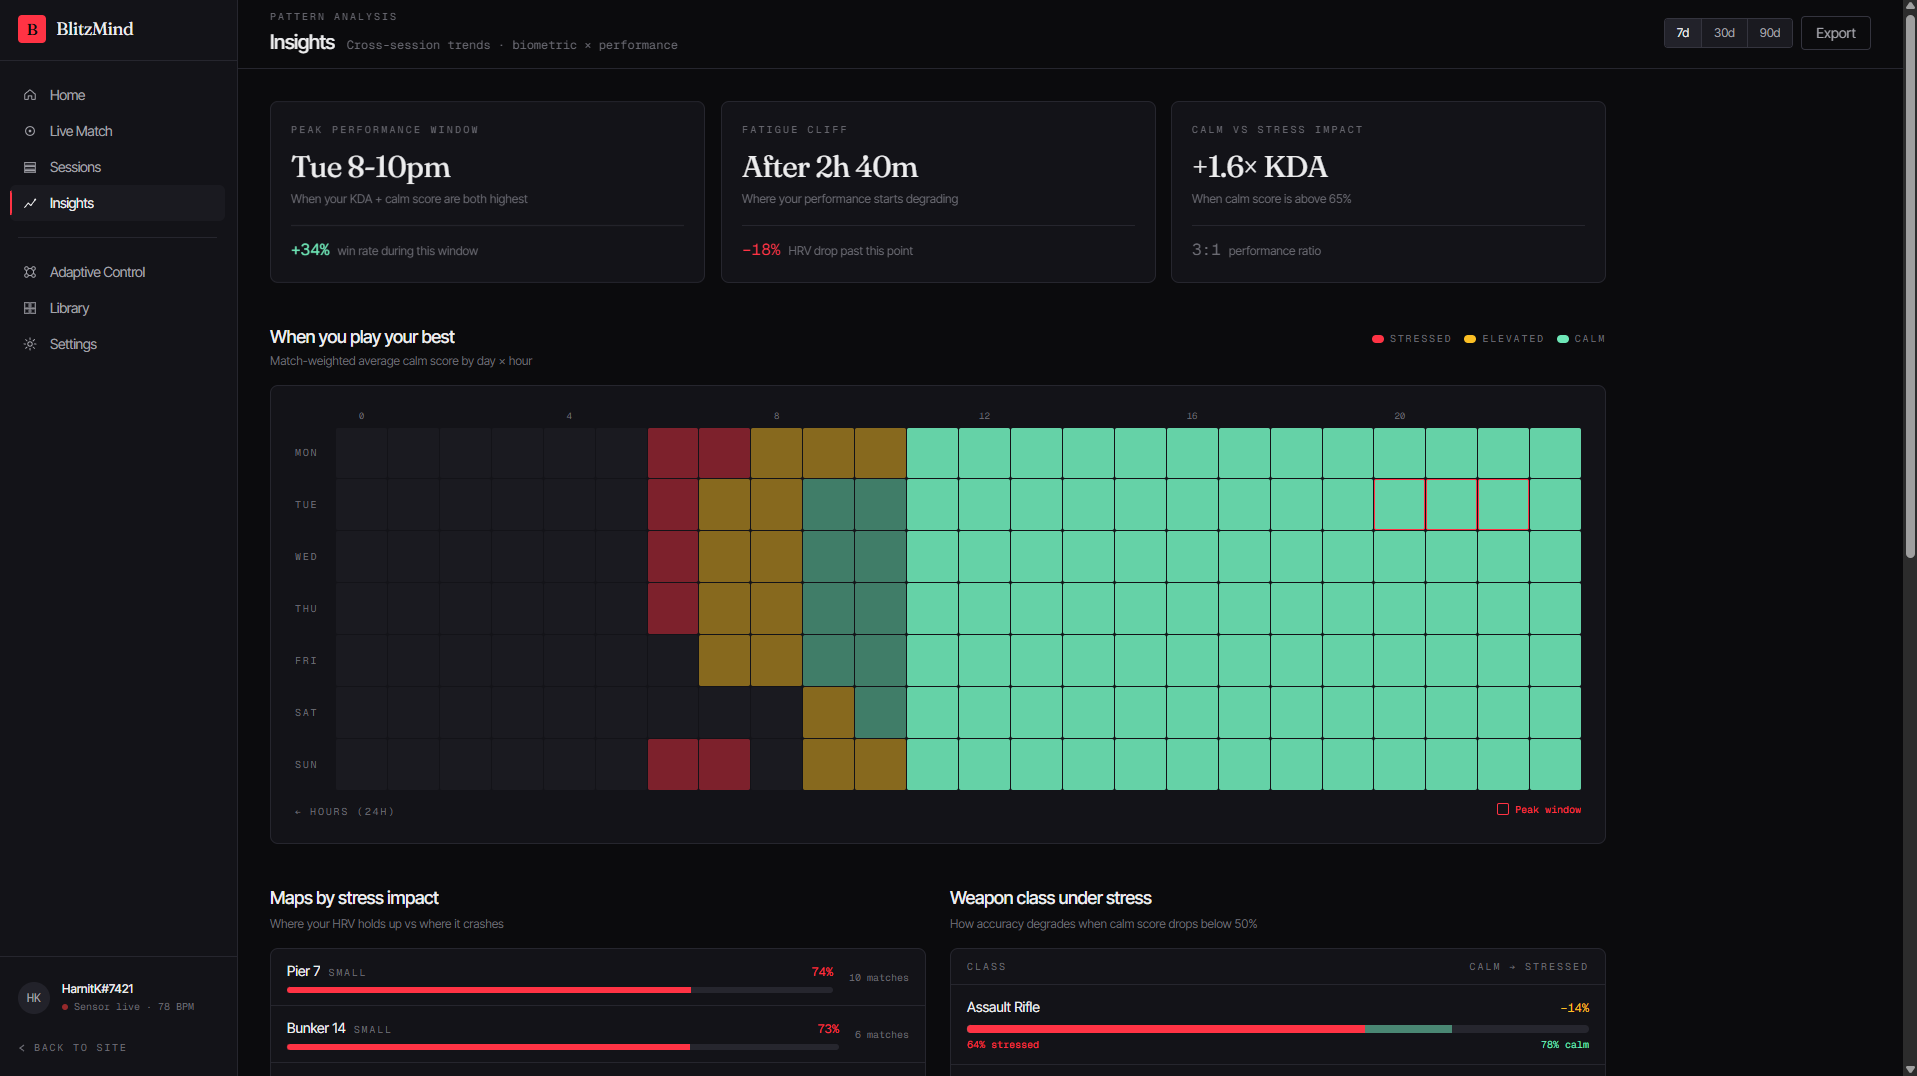Click the +1.6× KDA headline

(1260, 167)
